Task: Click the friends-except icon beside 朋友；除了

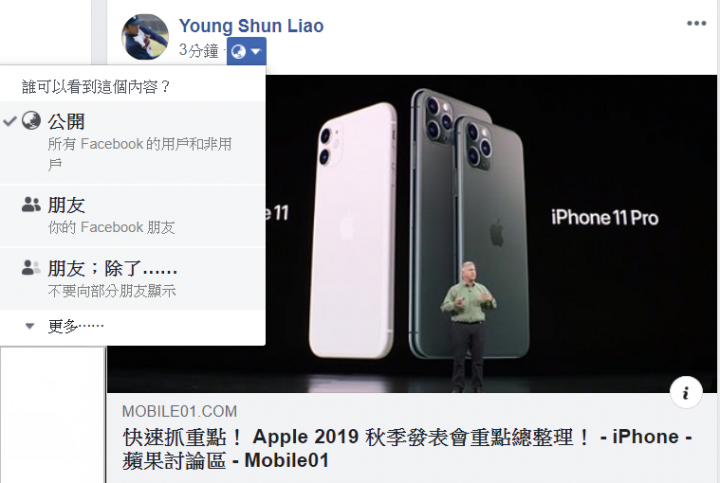Action: pyautogui.click(x=31, y=268)
